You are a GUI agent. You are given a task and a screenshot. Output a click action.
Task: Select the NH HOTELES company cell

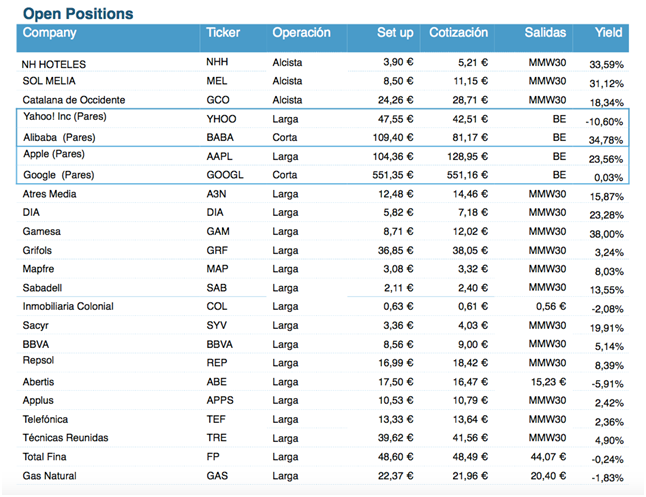pyautogui.click(x=55, y=62)
